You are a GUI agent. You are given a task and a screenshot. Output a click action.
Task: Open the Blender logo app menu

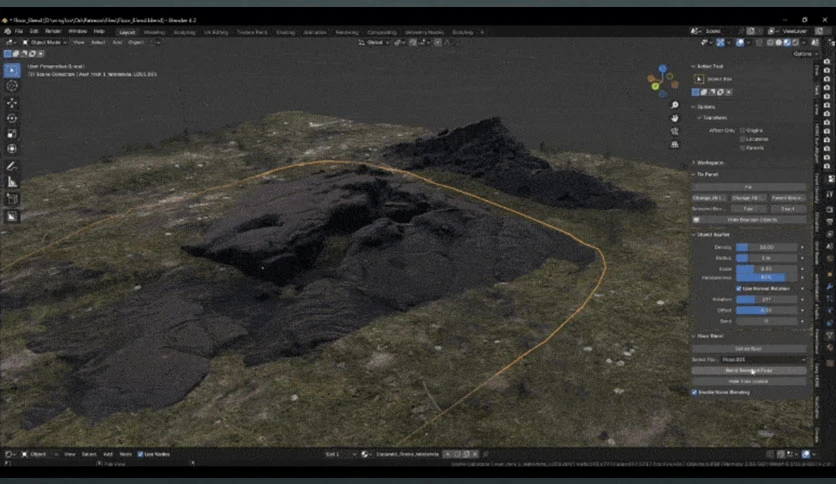(x=7, y=31)
